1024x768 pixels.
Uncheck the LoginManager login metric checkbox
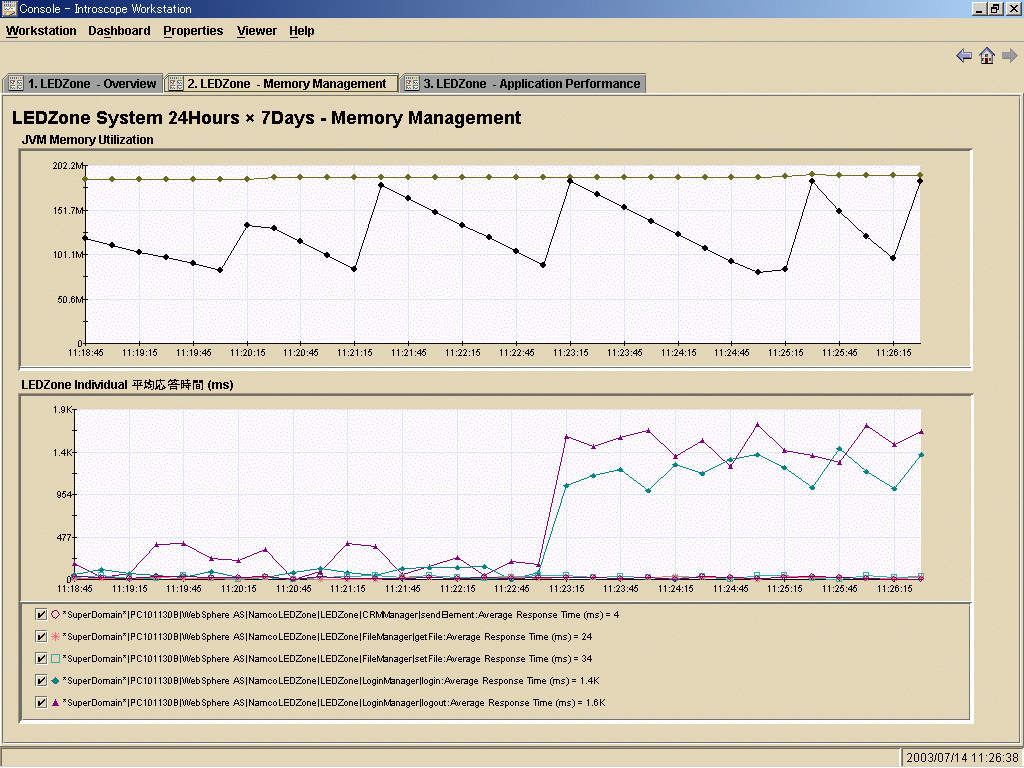(x=40, y=680)
